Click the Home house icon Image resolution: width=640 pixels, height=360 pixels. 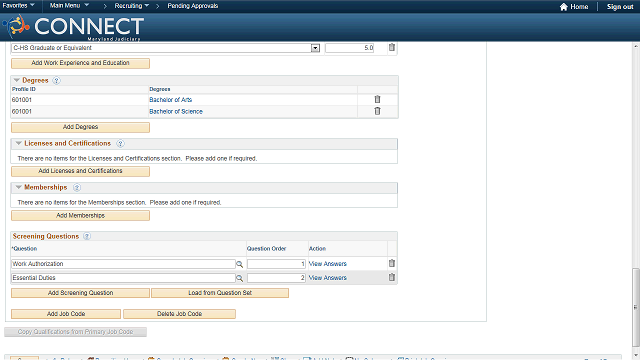click(x=564, y=7)
